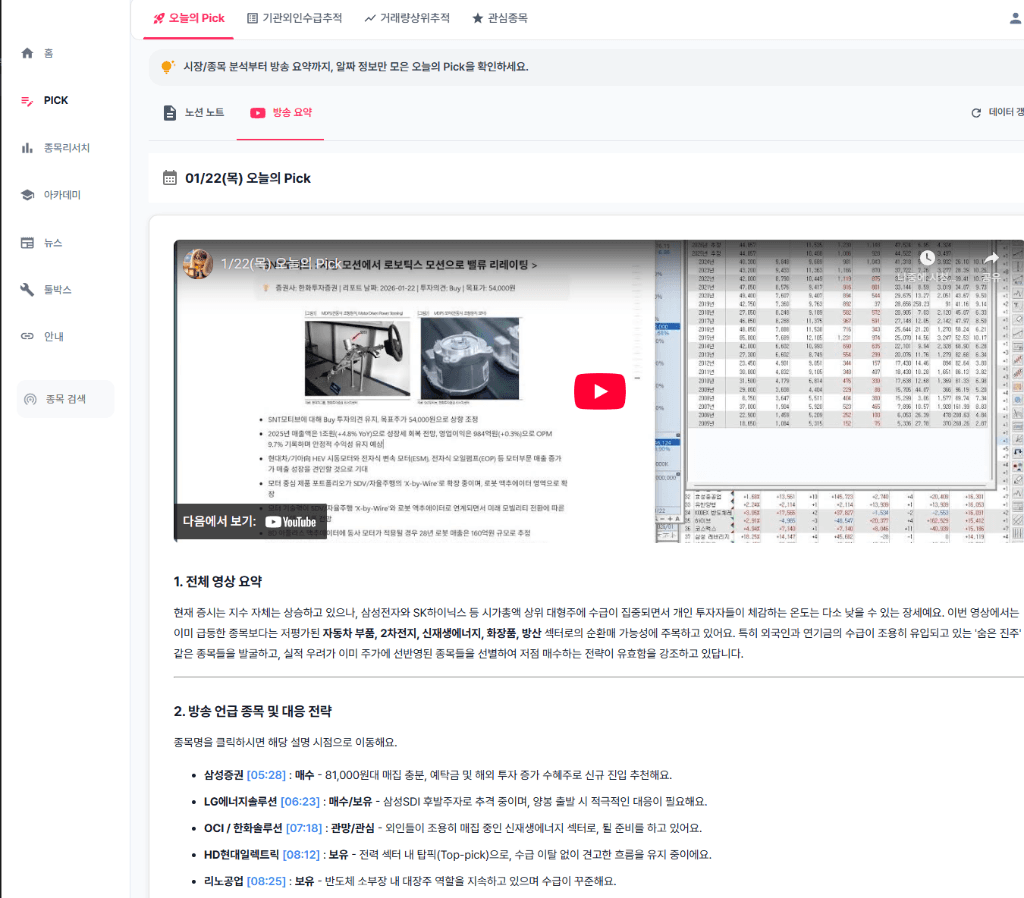Select PICK in the sidebar
The height and width of the screenshot is (898, 1024).
(x=44, y=101)
